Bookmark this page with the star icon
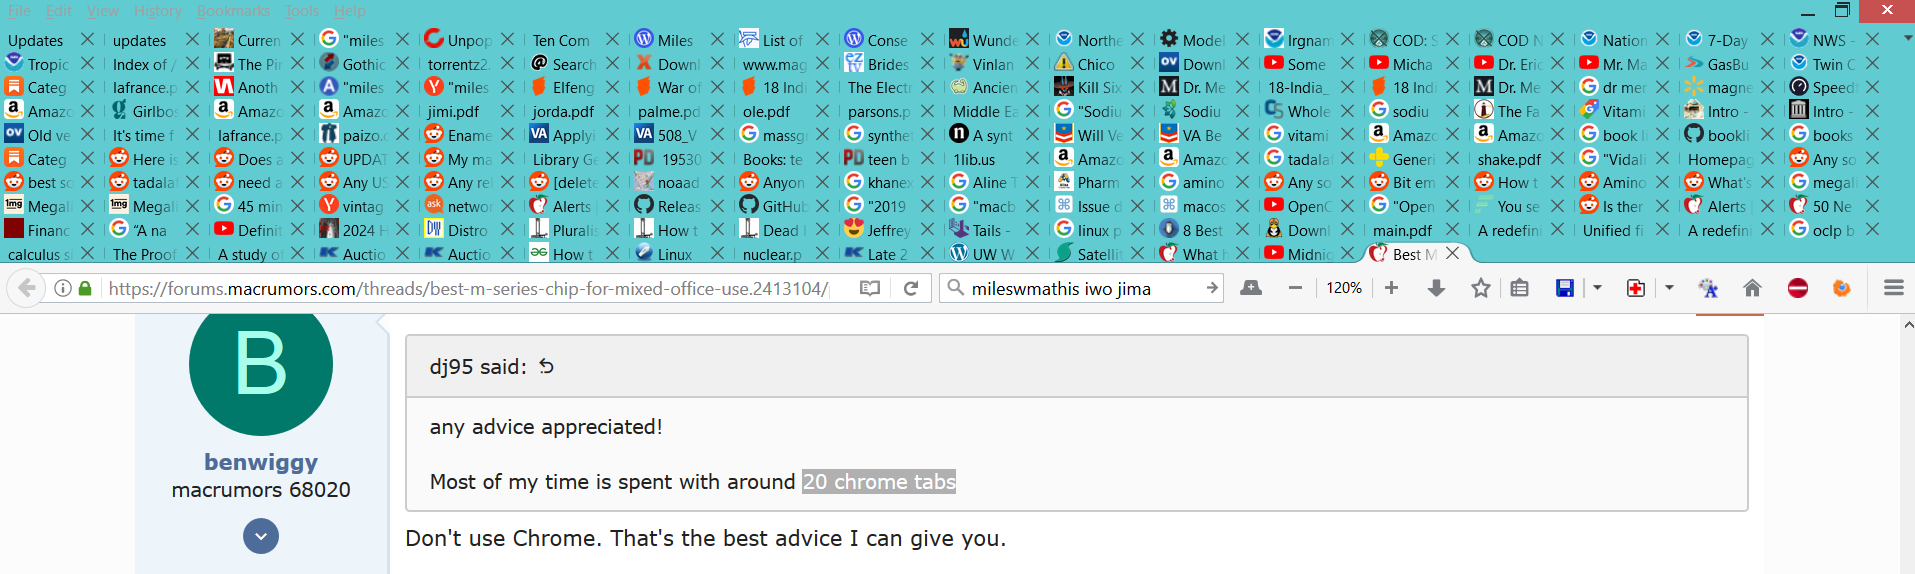The height and width of the screenshot is (574, 1915). coord(1481,288)
